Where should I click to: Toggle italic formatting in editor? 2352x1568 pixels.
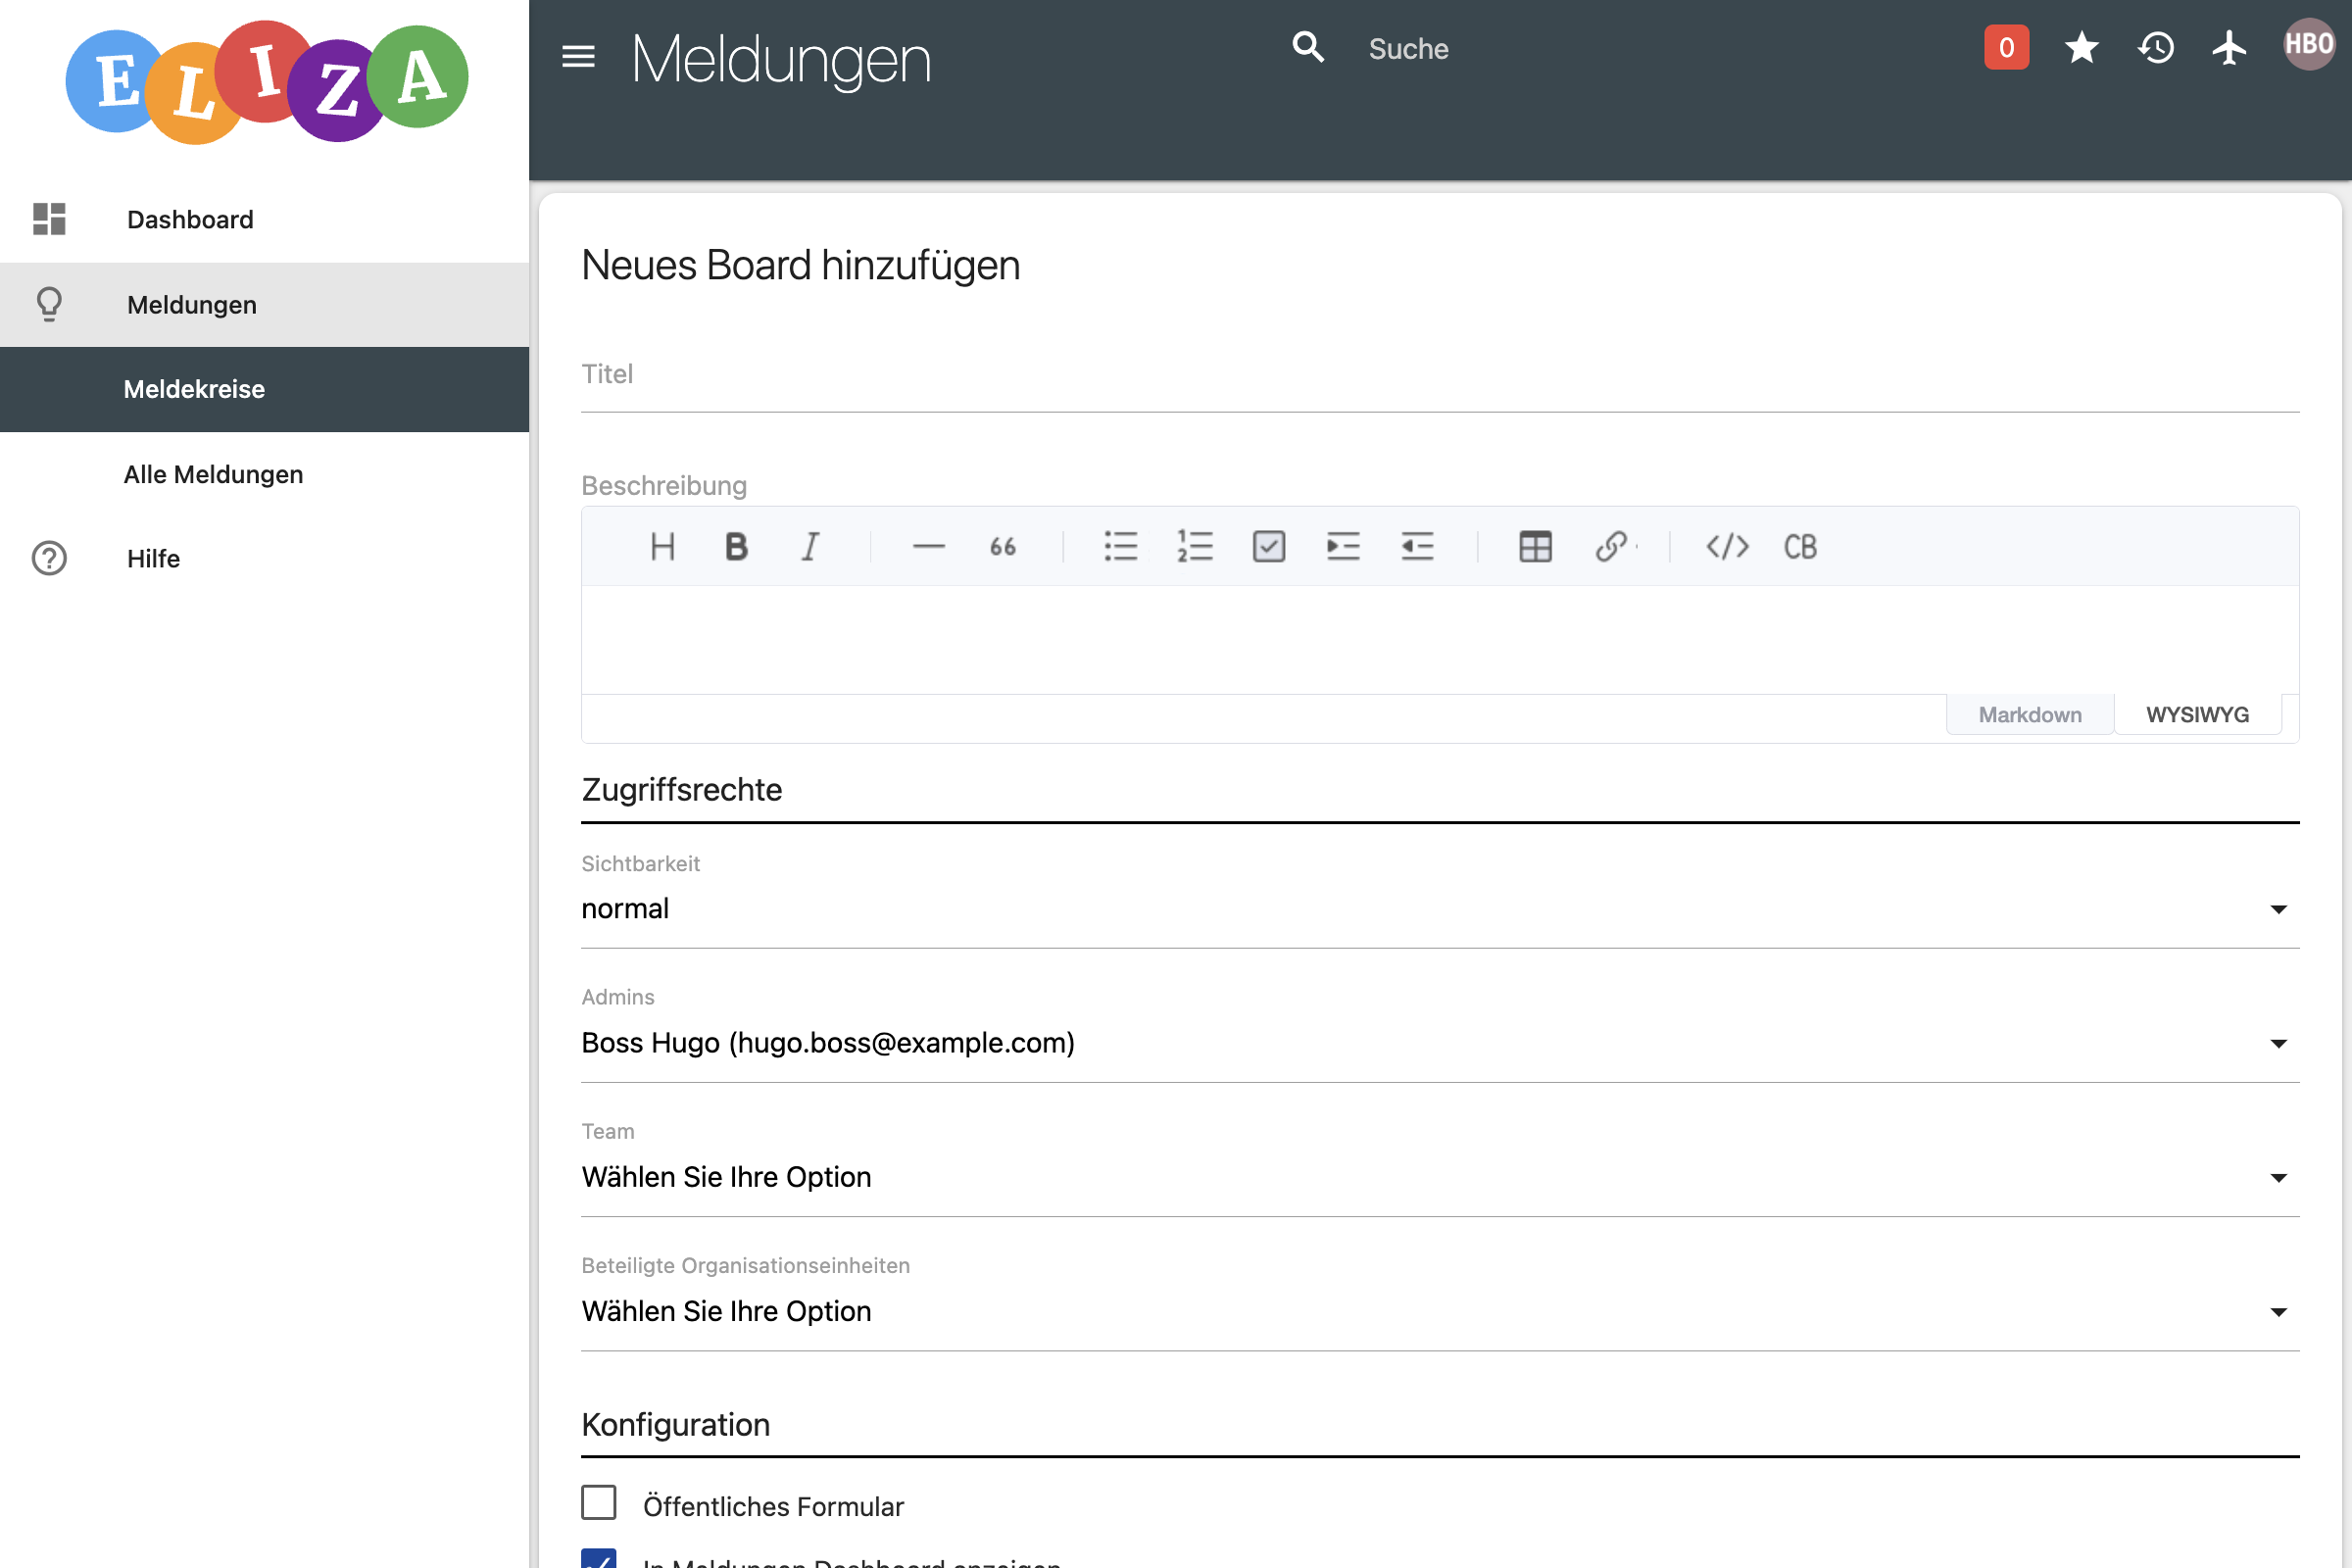(810, 547)
